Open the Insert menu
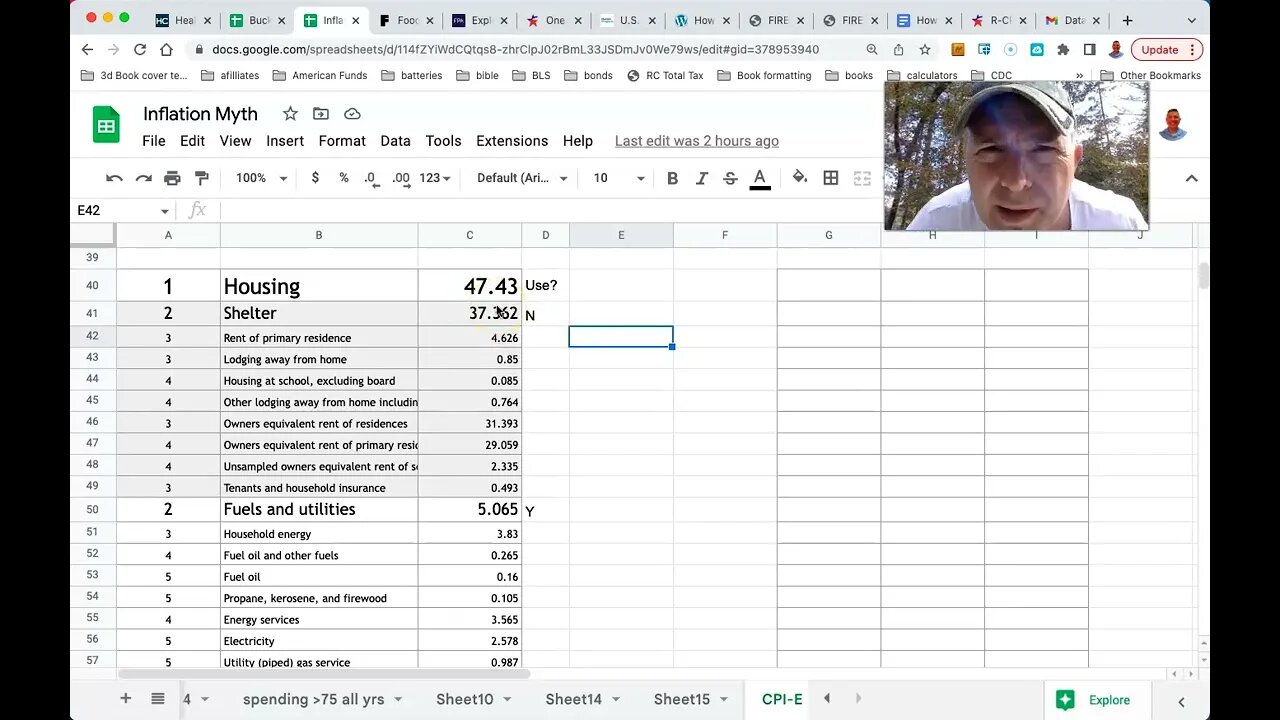The image size is (1280, 720). click(x=285, y=141)
